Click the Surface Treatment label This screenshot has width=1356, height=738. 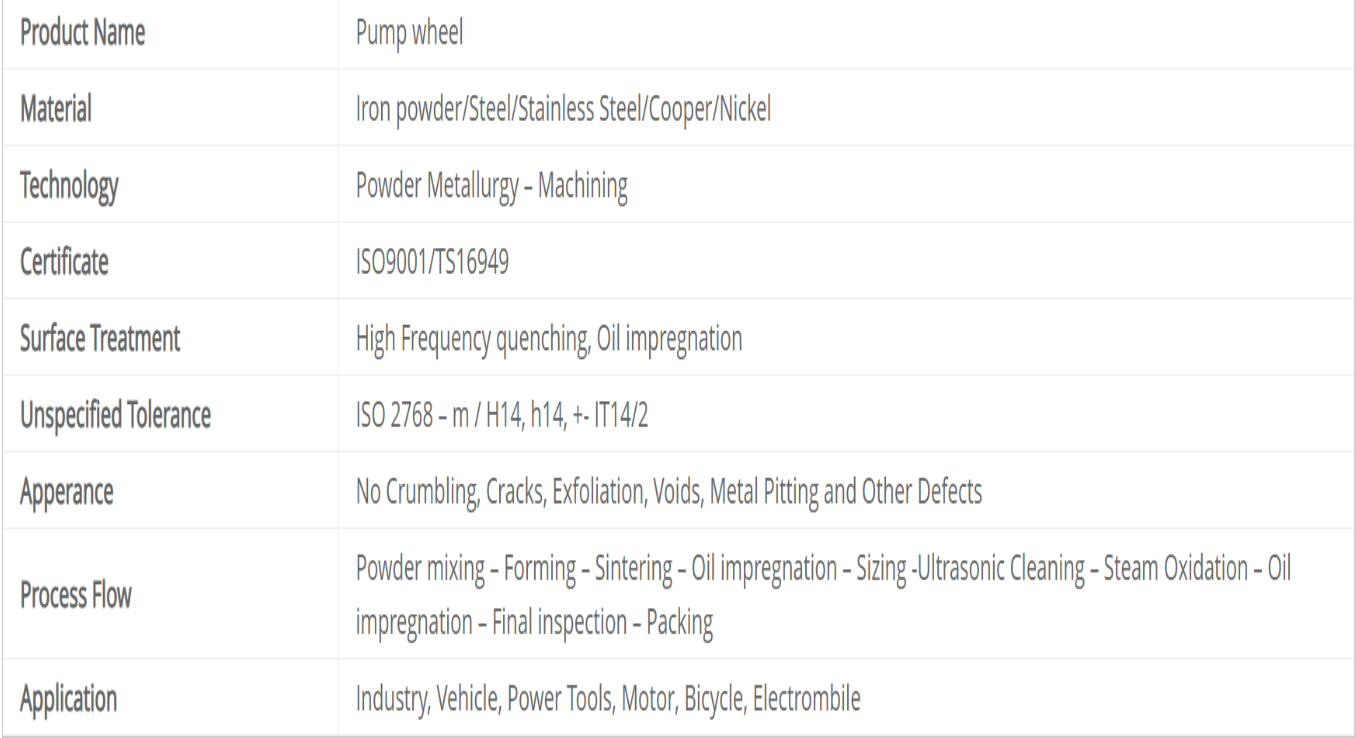click(100, 339)
